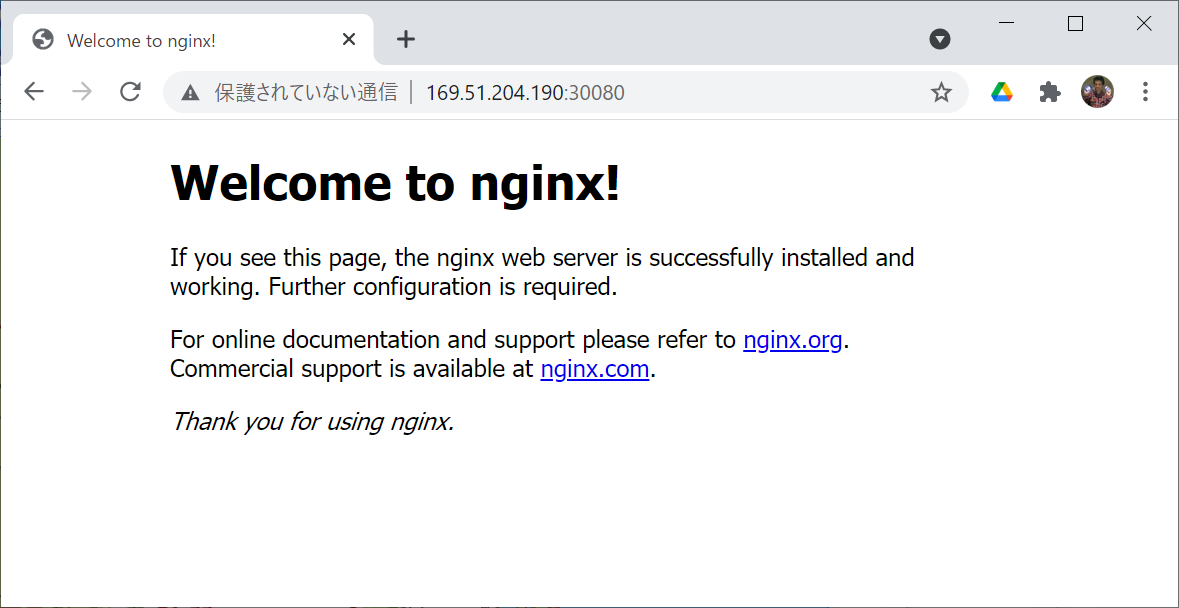Go back with the back arrow

tap(34, 92)
